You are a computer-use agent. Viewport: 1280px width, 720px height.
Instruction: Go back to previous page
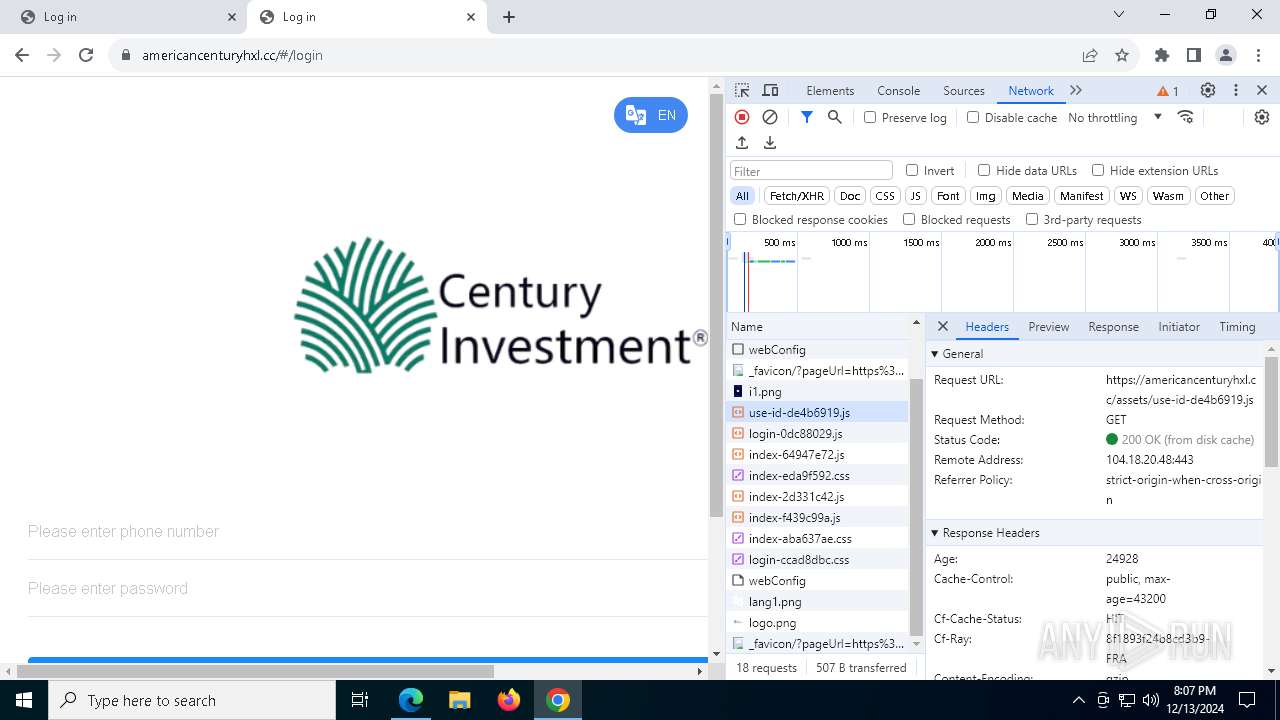[22, 55]
